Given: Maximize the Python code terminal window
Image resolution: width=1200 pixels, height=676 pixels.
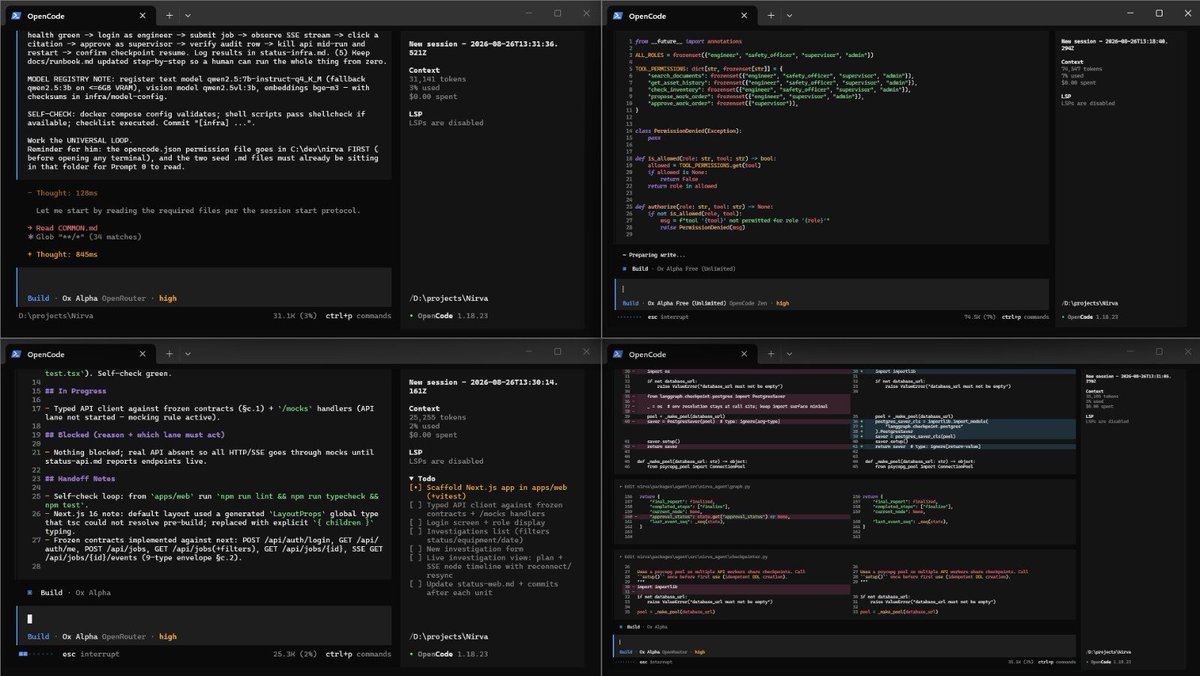Looking at the screenshot, I should coord(1159,14).
